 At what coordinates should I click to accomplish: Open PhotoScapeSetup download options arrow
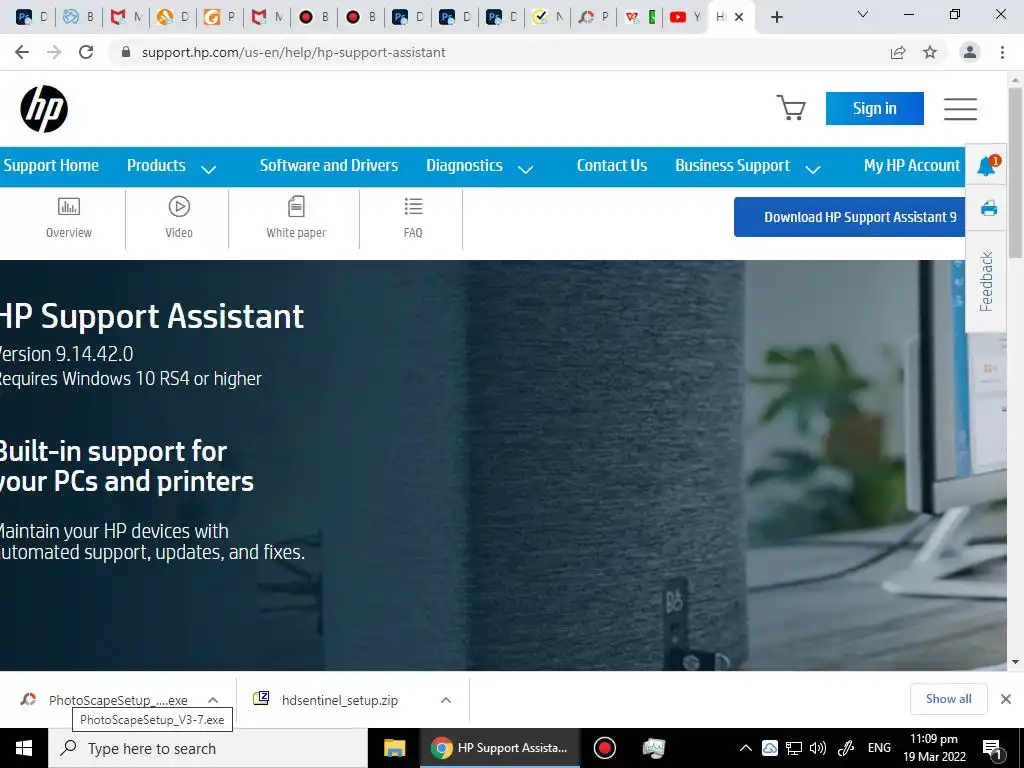tap(213, 699)
